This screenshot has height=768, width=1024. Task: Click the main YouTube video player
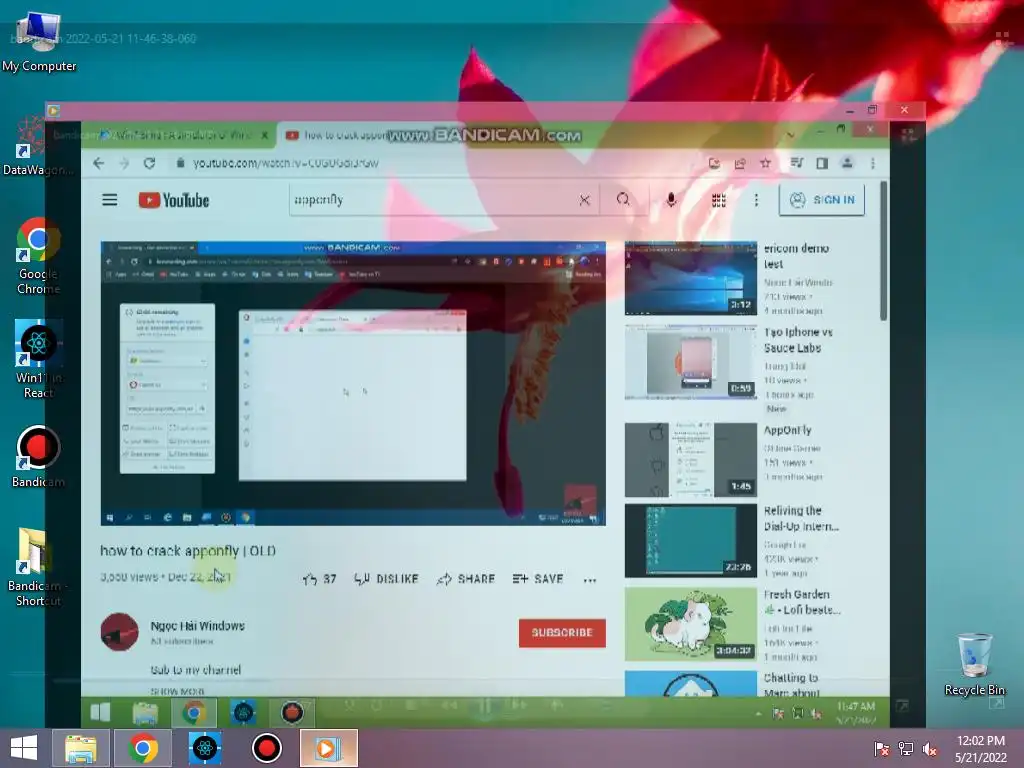point(353,383)
